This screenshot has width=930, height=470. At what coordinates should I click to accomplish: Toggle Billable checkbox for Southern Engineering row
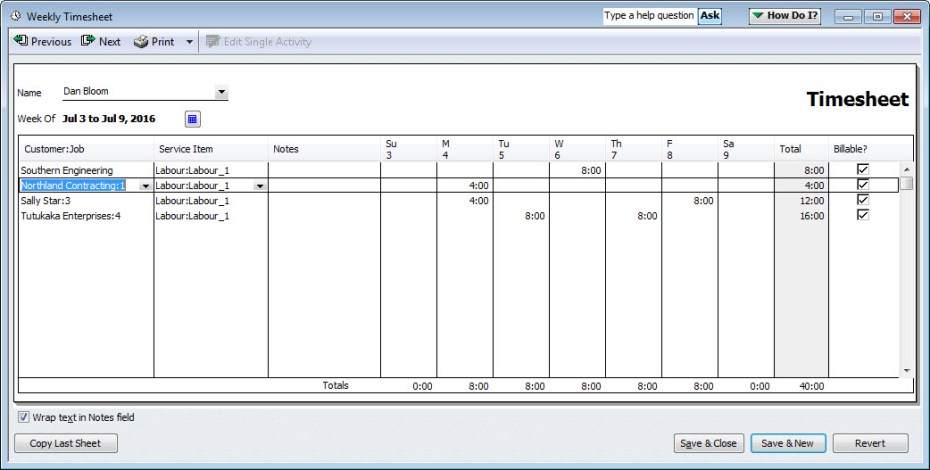862,170
